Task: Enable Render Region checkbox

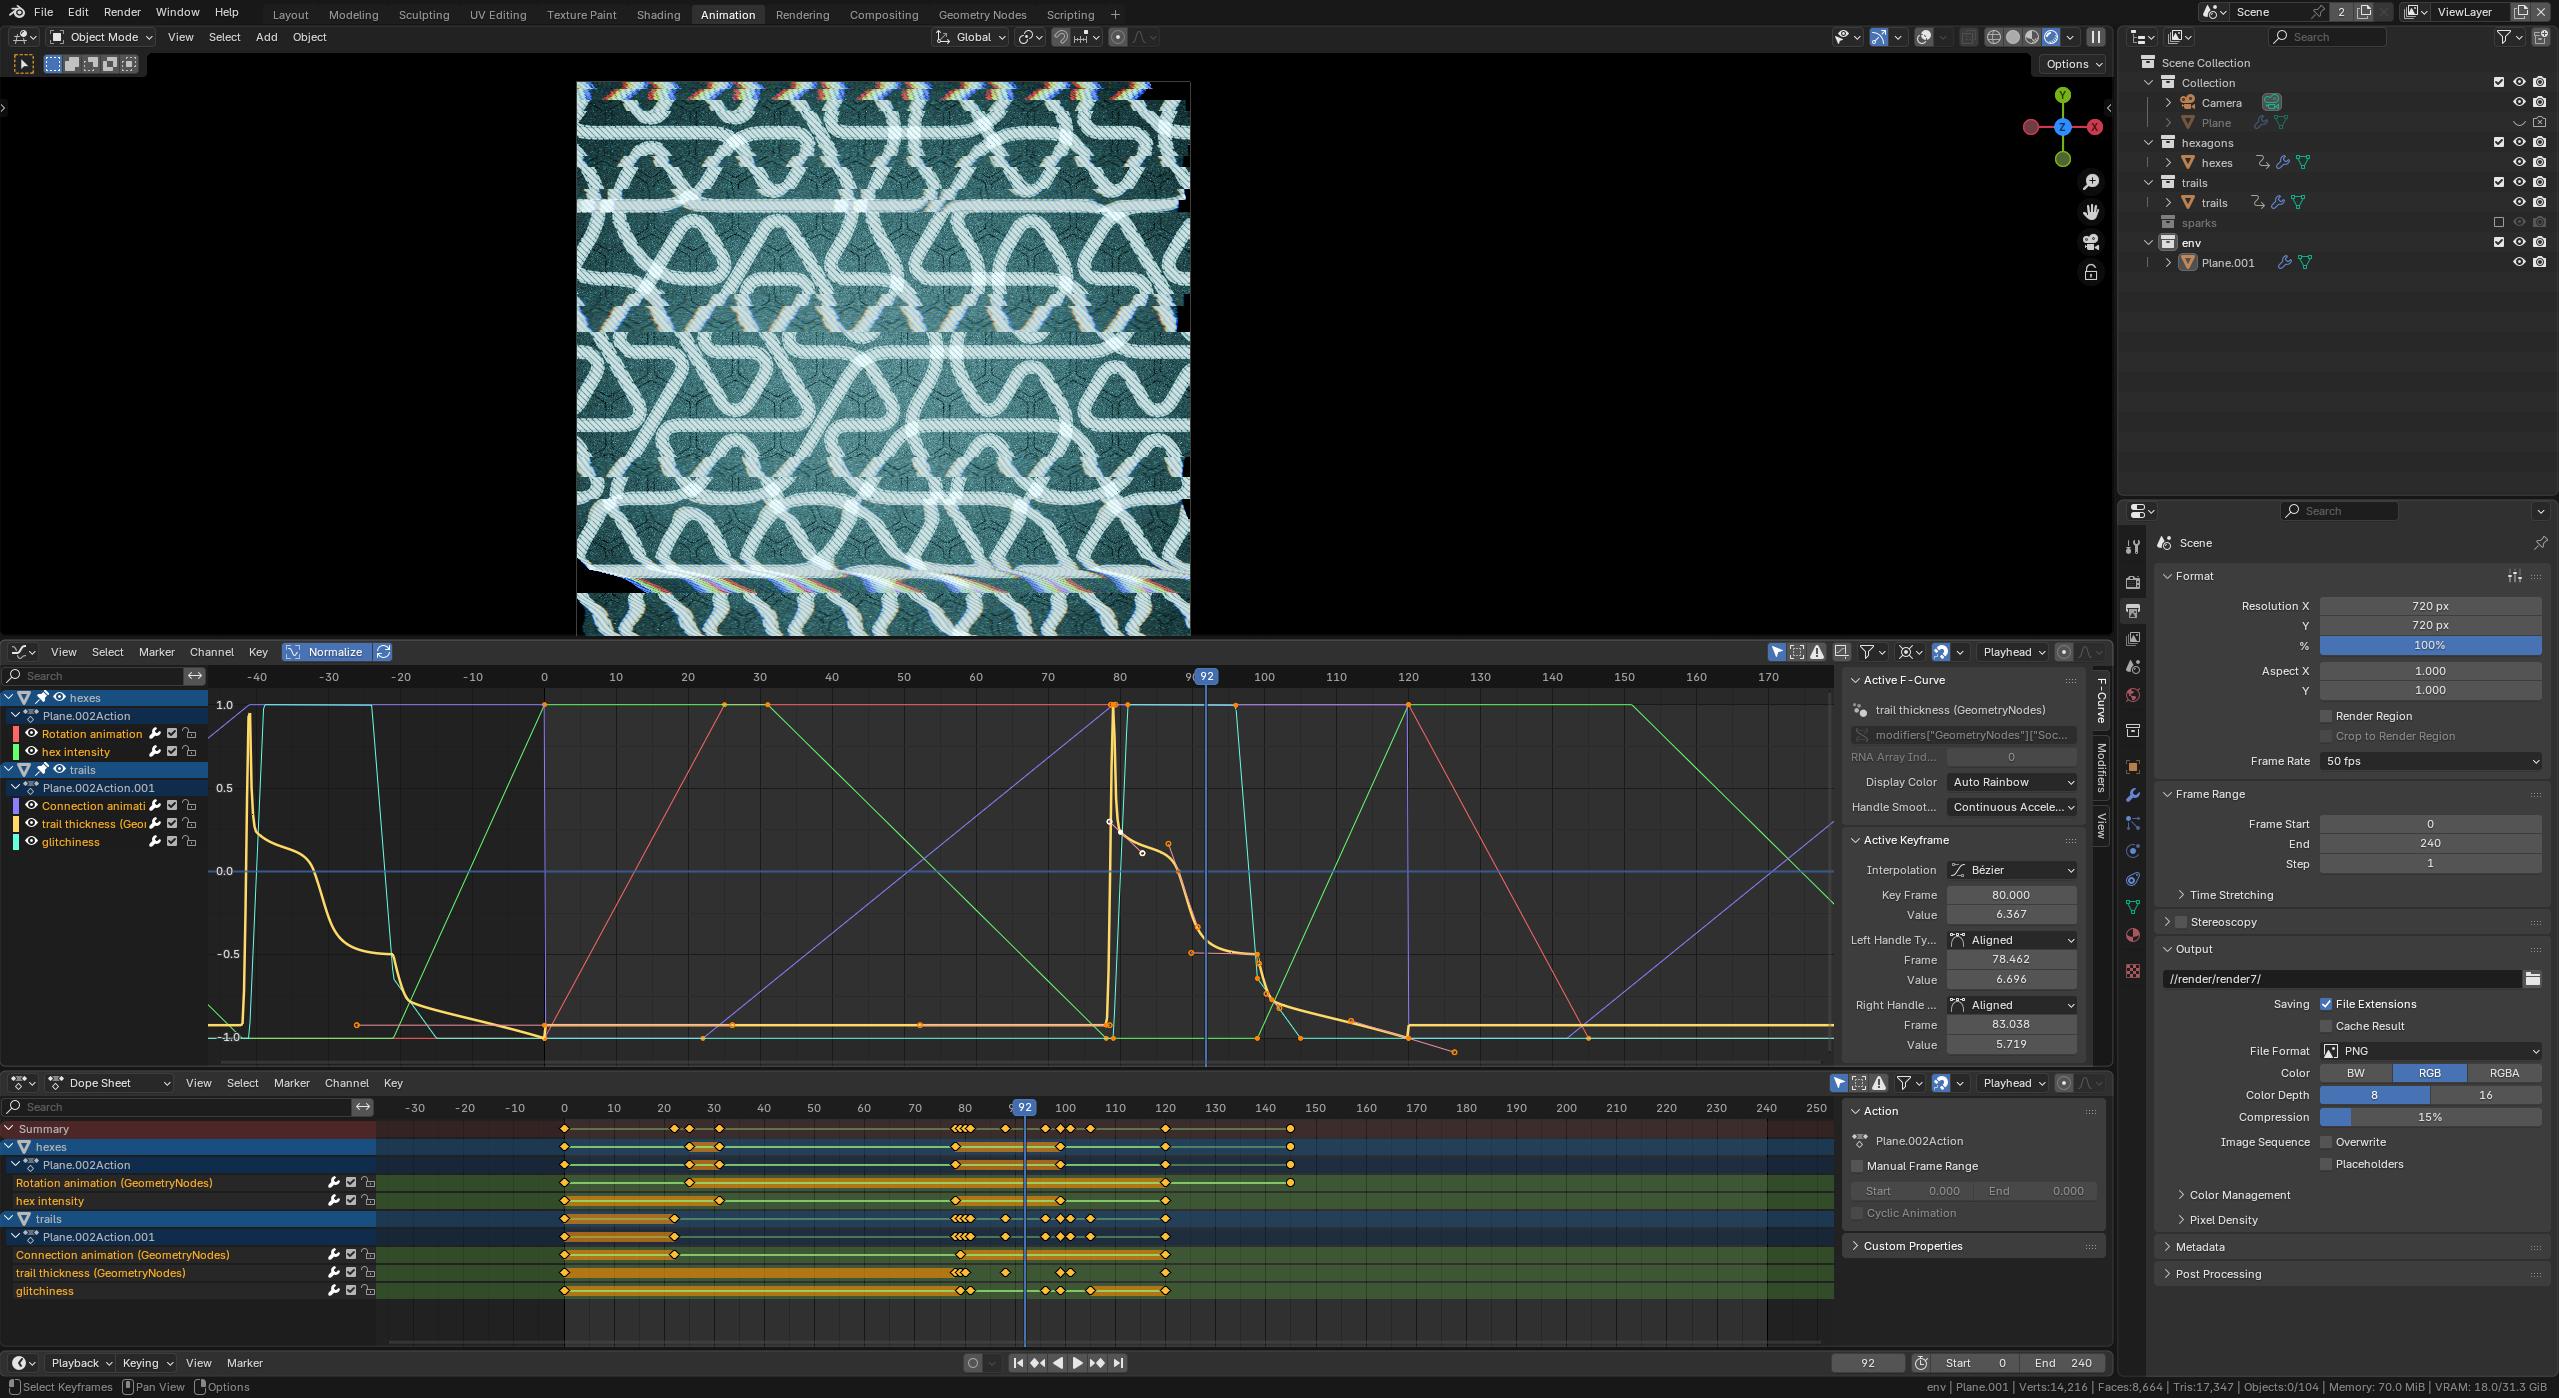Action: coord(2326,716)
